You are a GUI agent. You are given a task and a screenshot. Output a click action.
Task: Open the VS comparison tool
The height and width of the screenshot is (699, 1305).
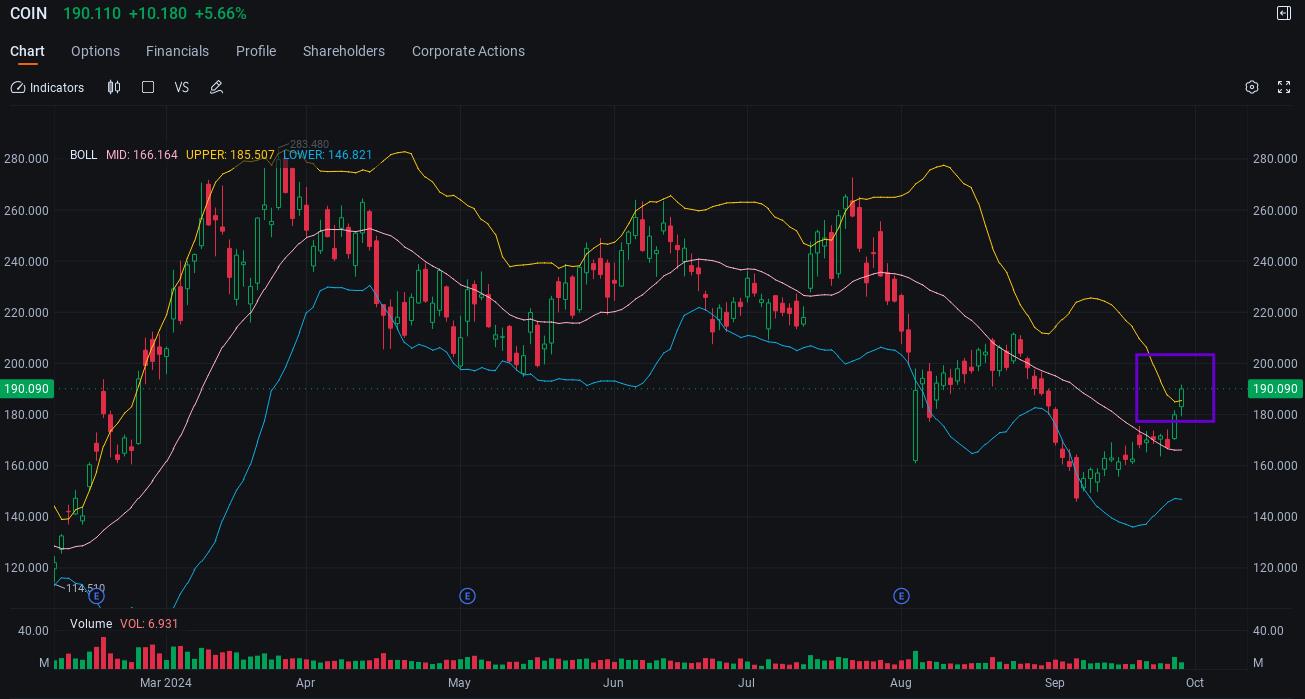pos(181,88)
